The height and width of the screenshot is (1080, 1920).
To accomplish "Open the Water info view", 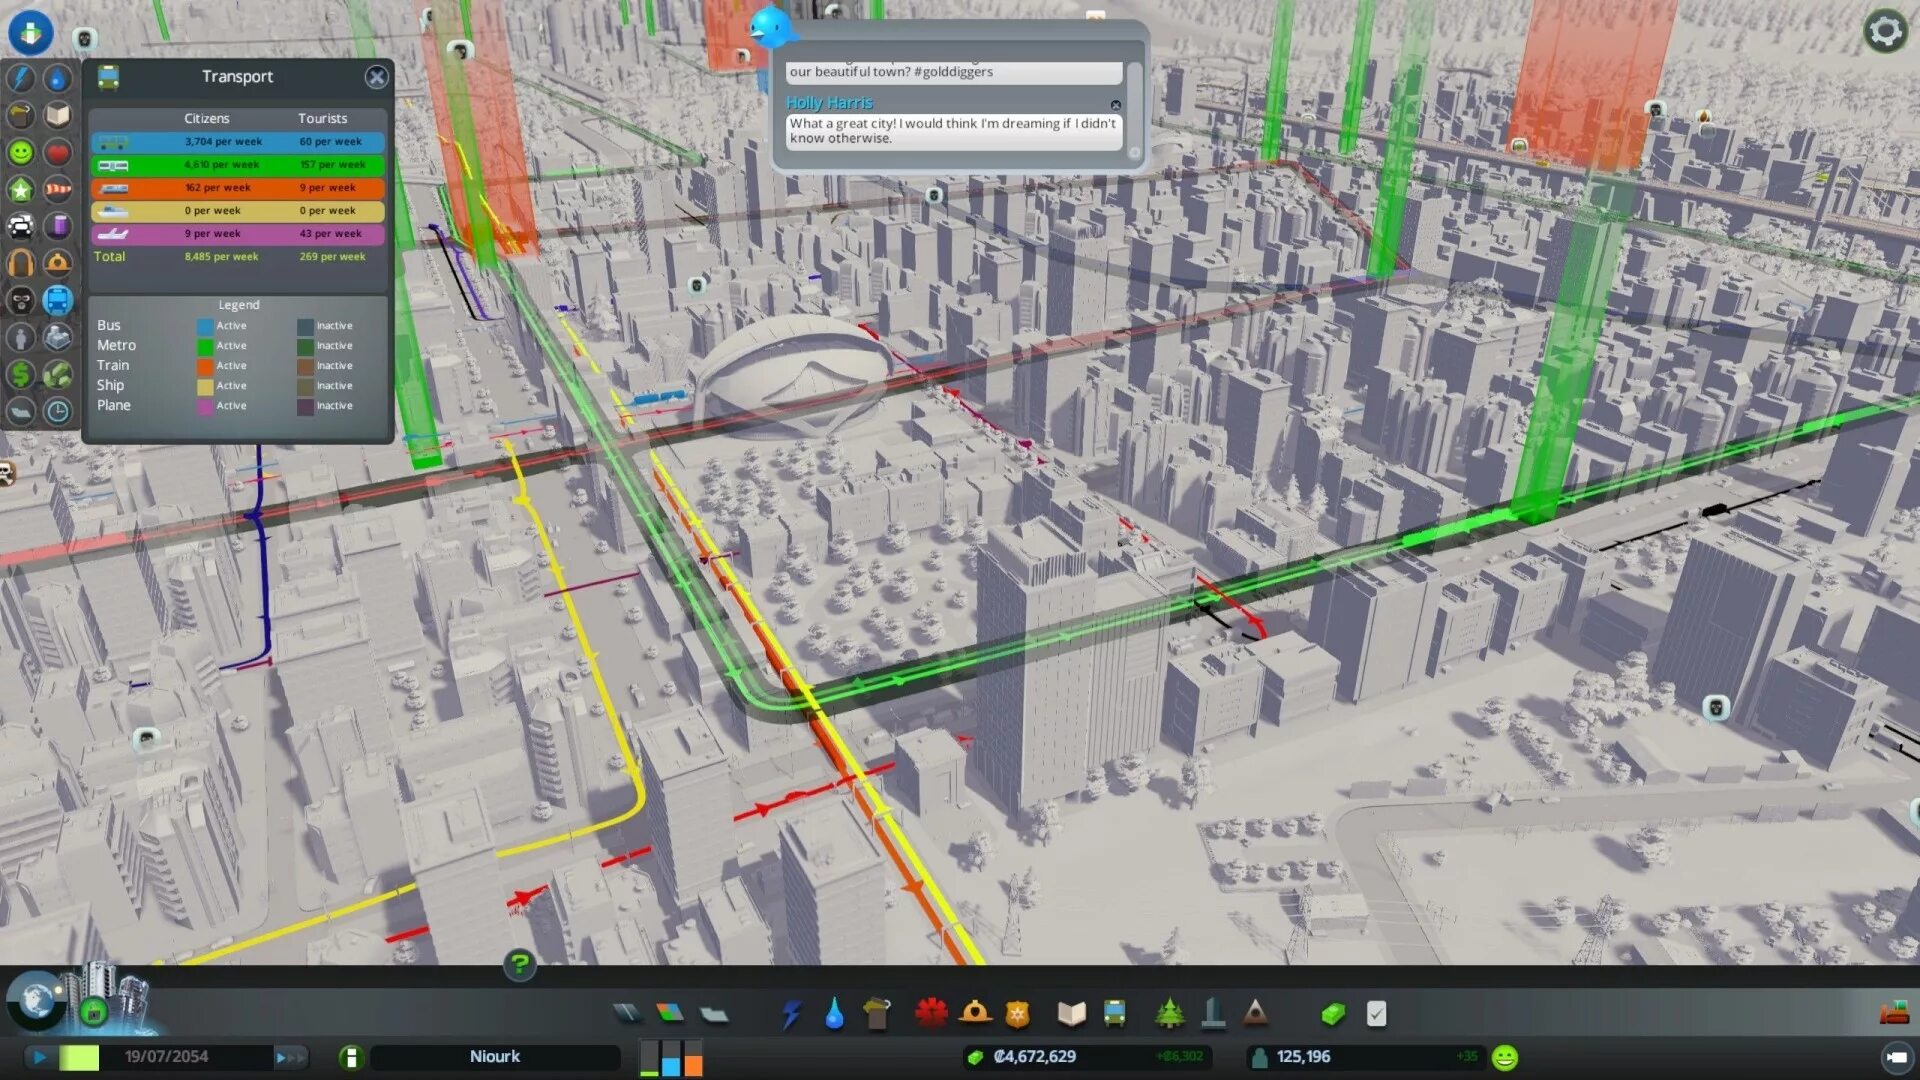I will (x=58, y=78).
